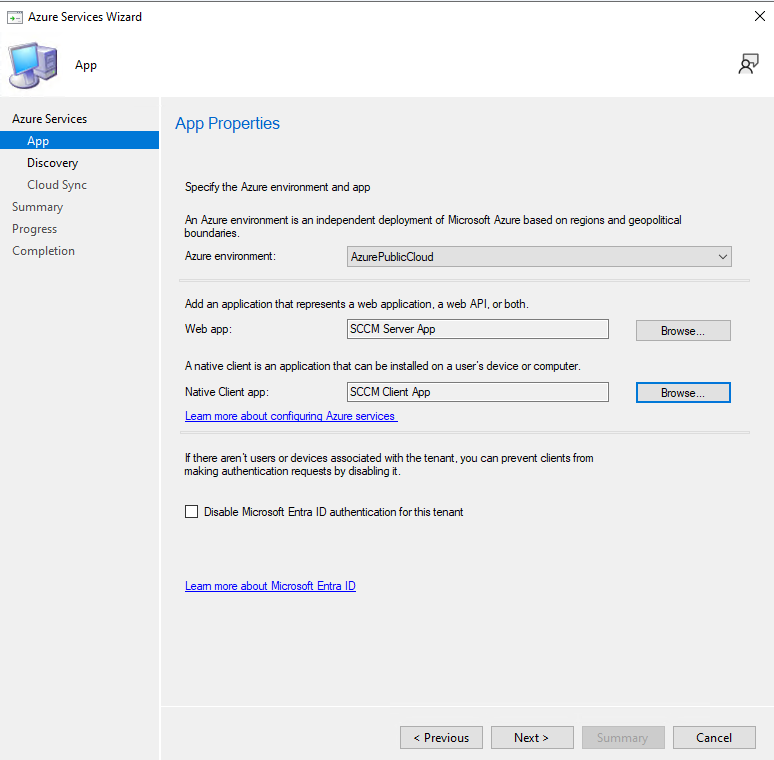Image resolution: width=774 pixels, height=760 pixels.
Task: Browse for the Native Client app
Action: point(683,393)
